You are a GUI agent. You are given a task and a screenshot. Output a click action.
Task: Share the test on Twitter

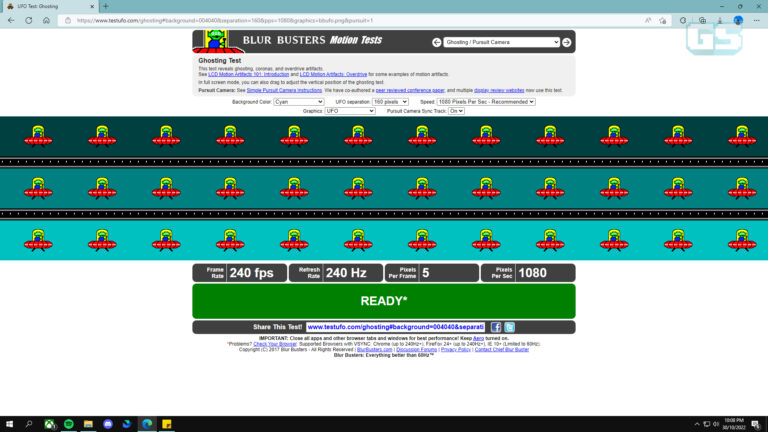tap(510, 327)
